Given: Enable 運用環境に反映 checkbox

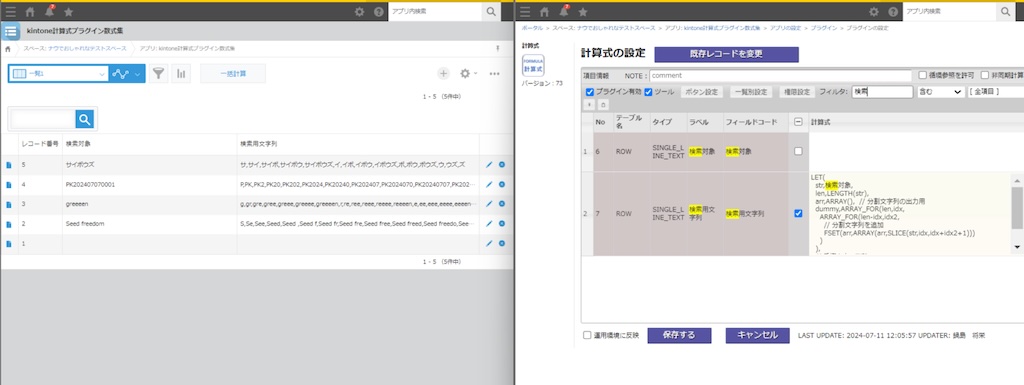Looking at the screenshot, I should tap(587, 335).
